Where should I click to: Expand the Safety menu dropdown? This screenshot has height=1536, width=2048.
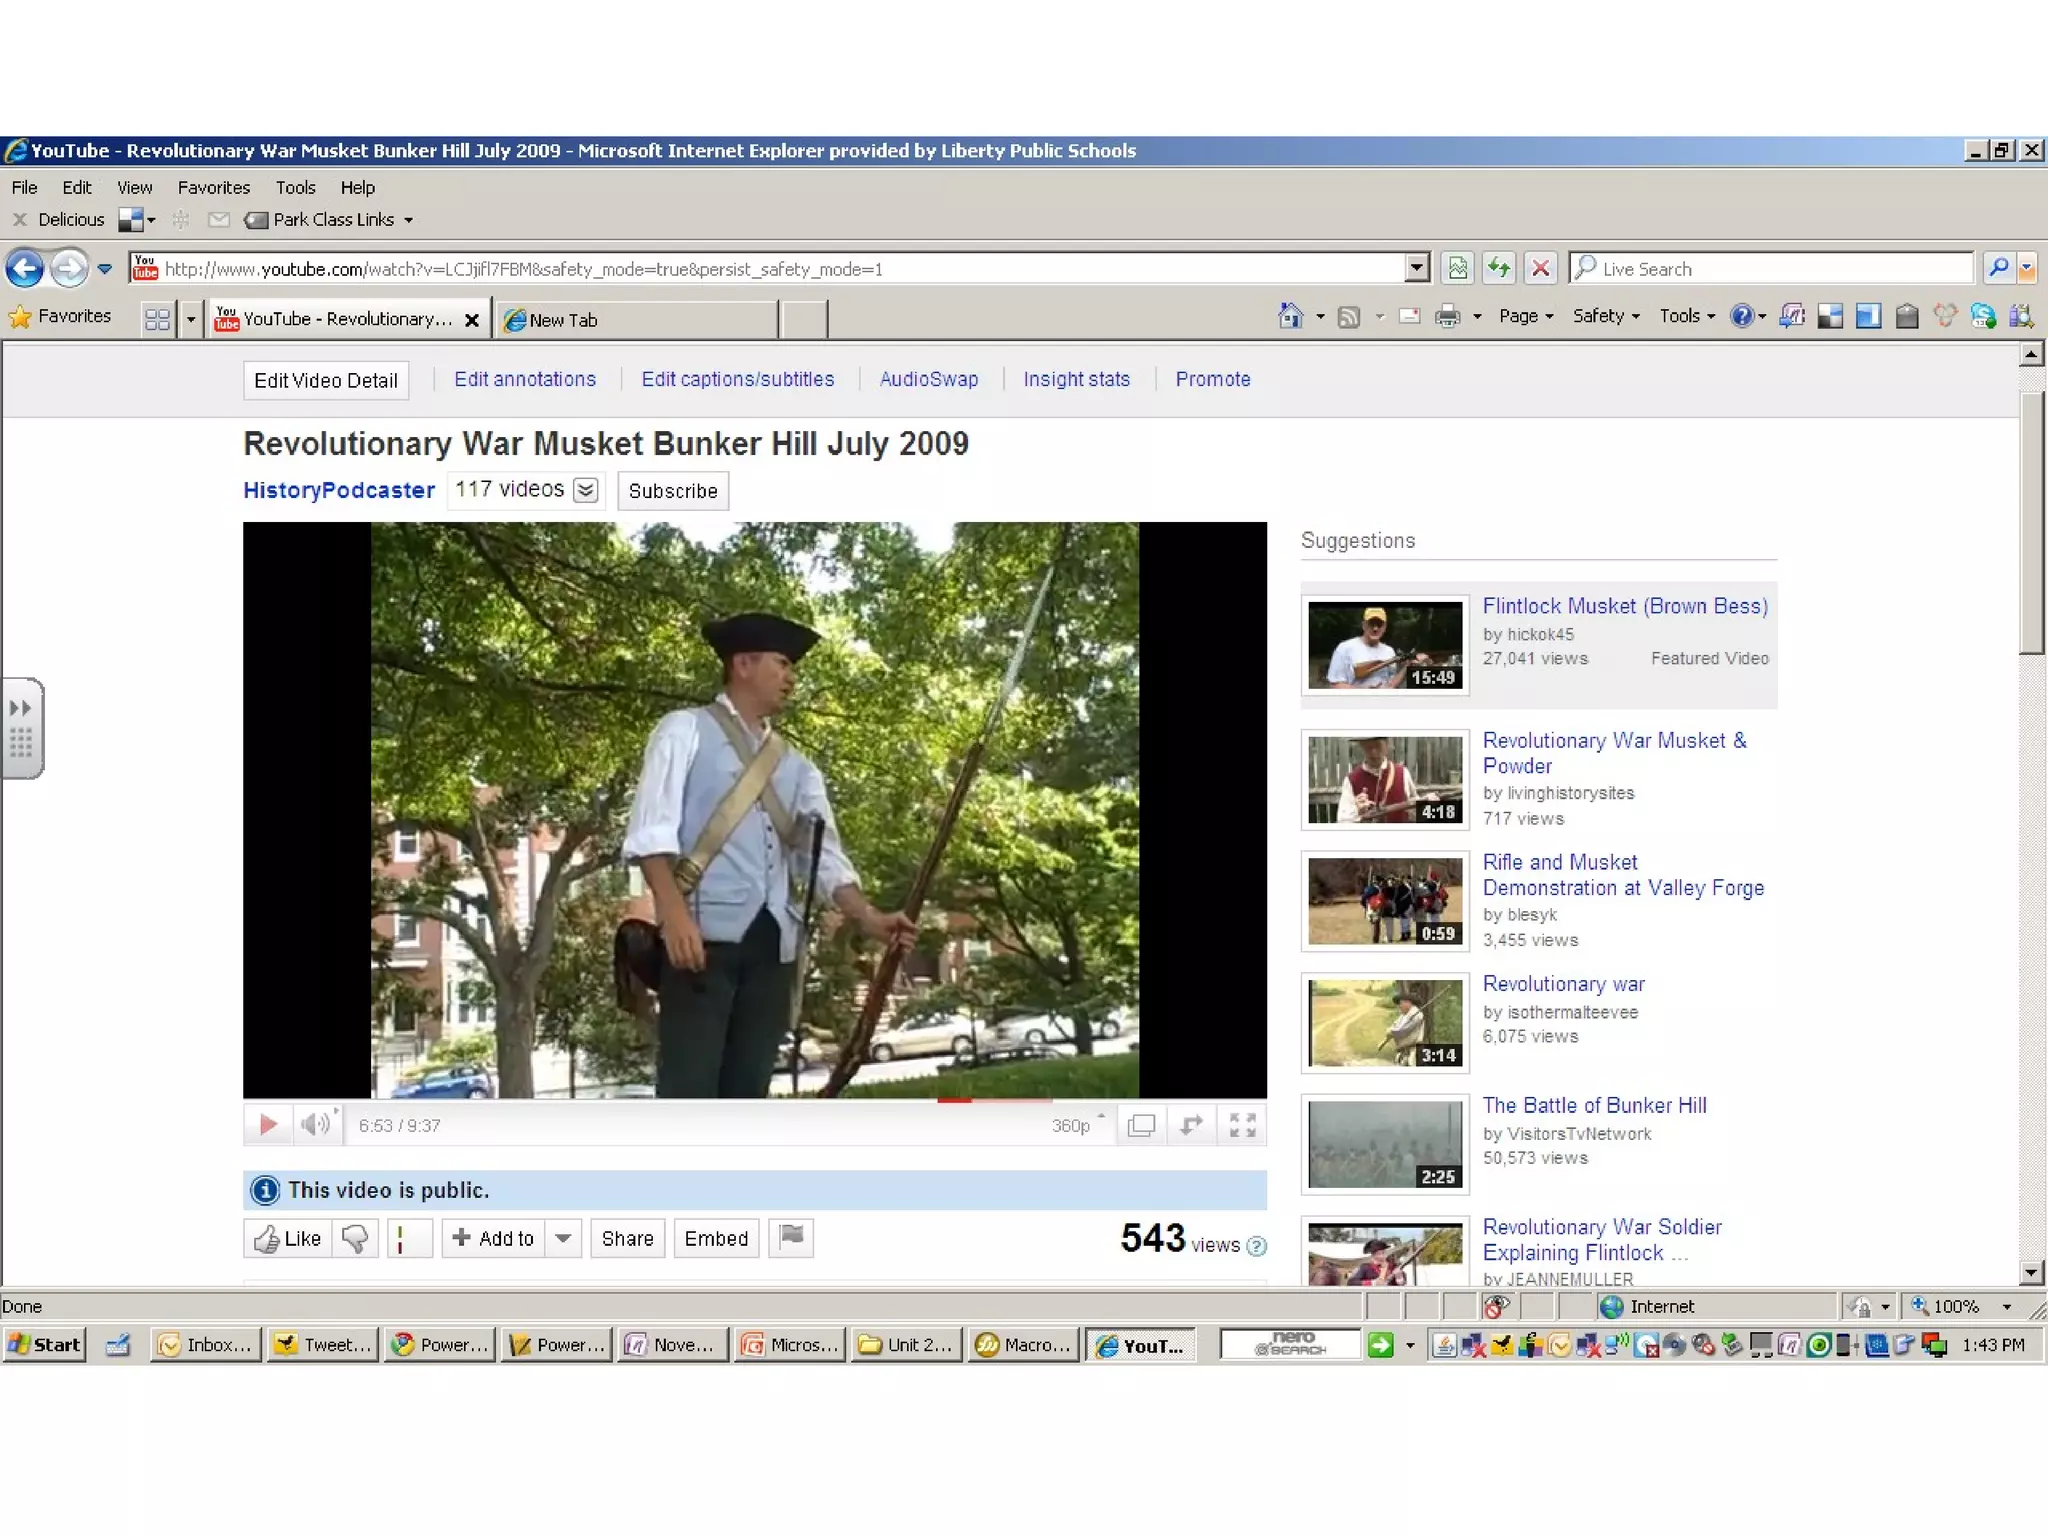1606,316
